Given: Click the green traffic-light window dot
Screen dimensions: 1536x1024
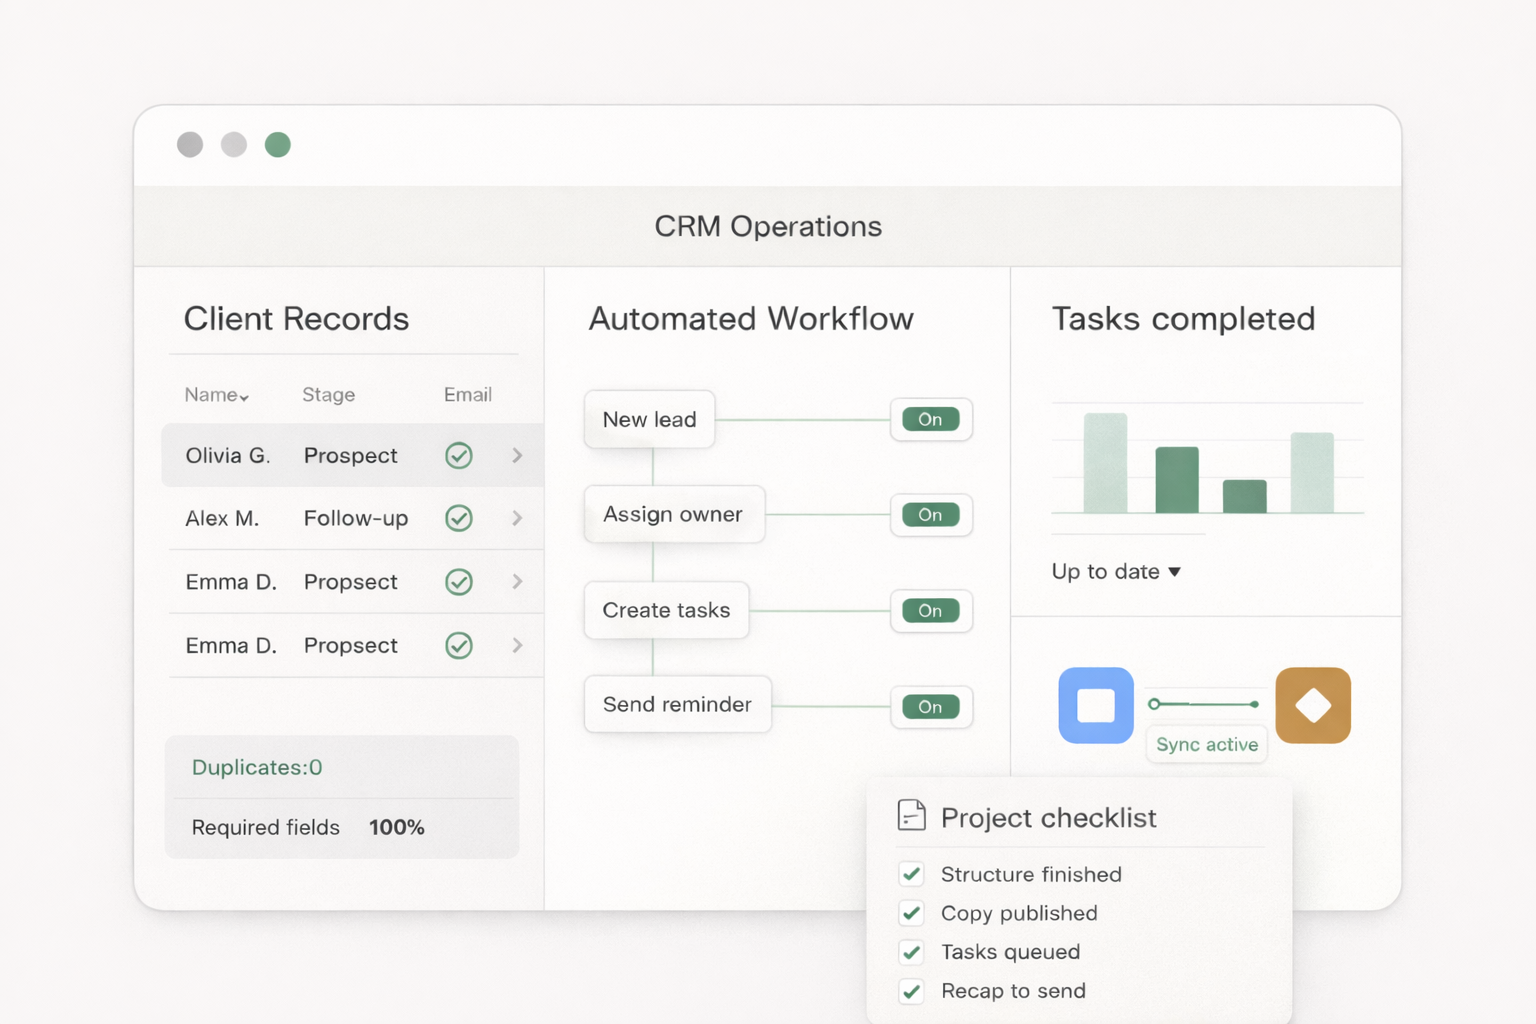Looking at the screenshot, I should coord(277,144).
